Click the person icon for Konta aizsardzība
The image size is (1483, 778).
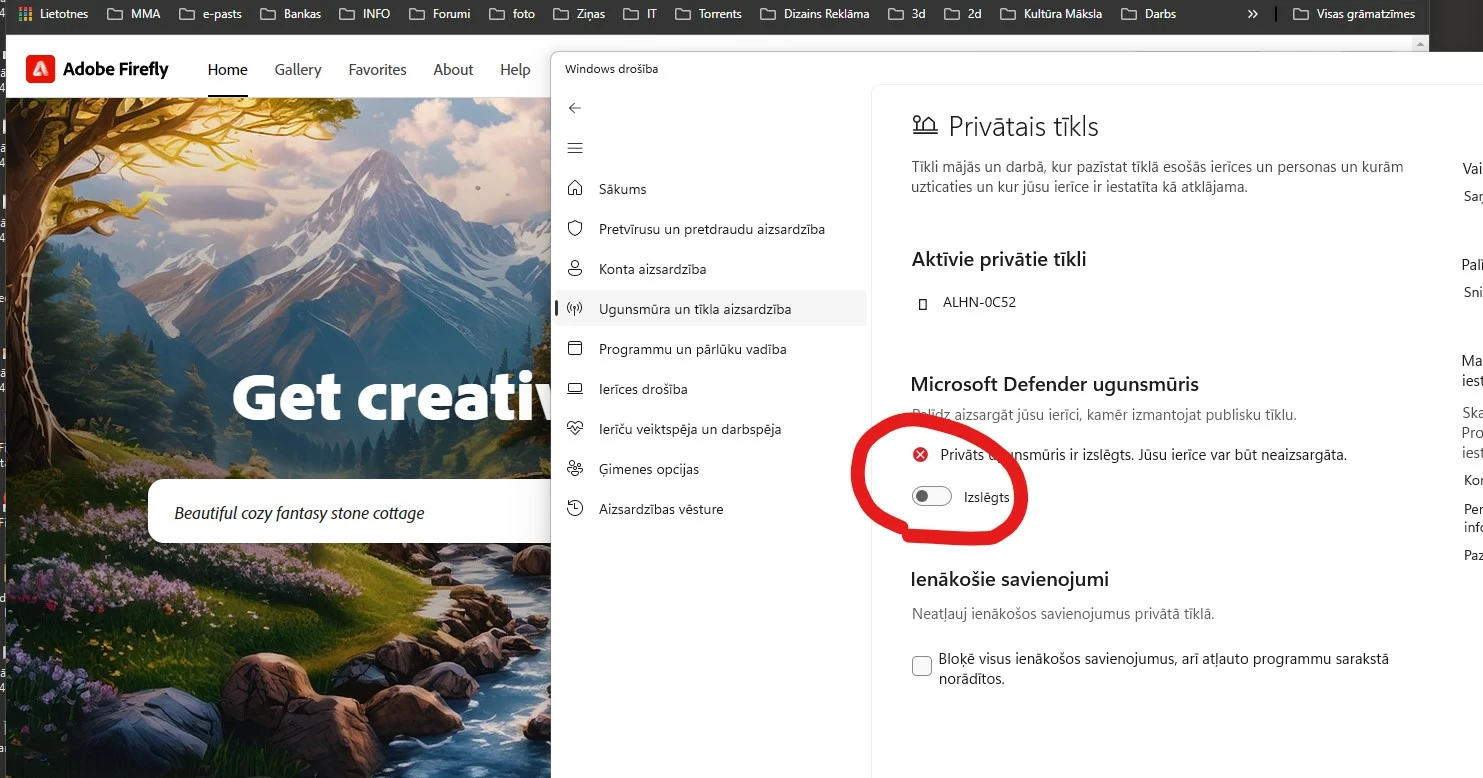point(575,268)
